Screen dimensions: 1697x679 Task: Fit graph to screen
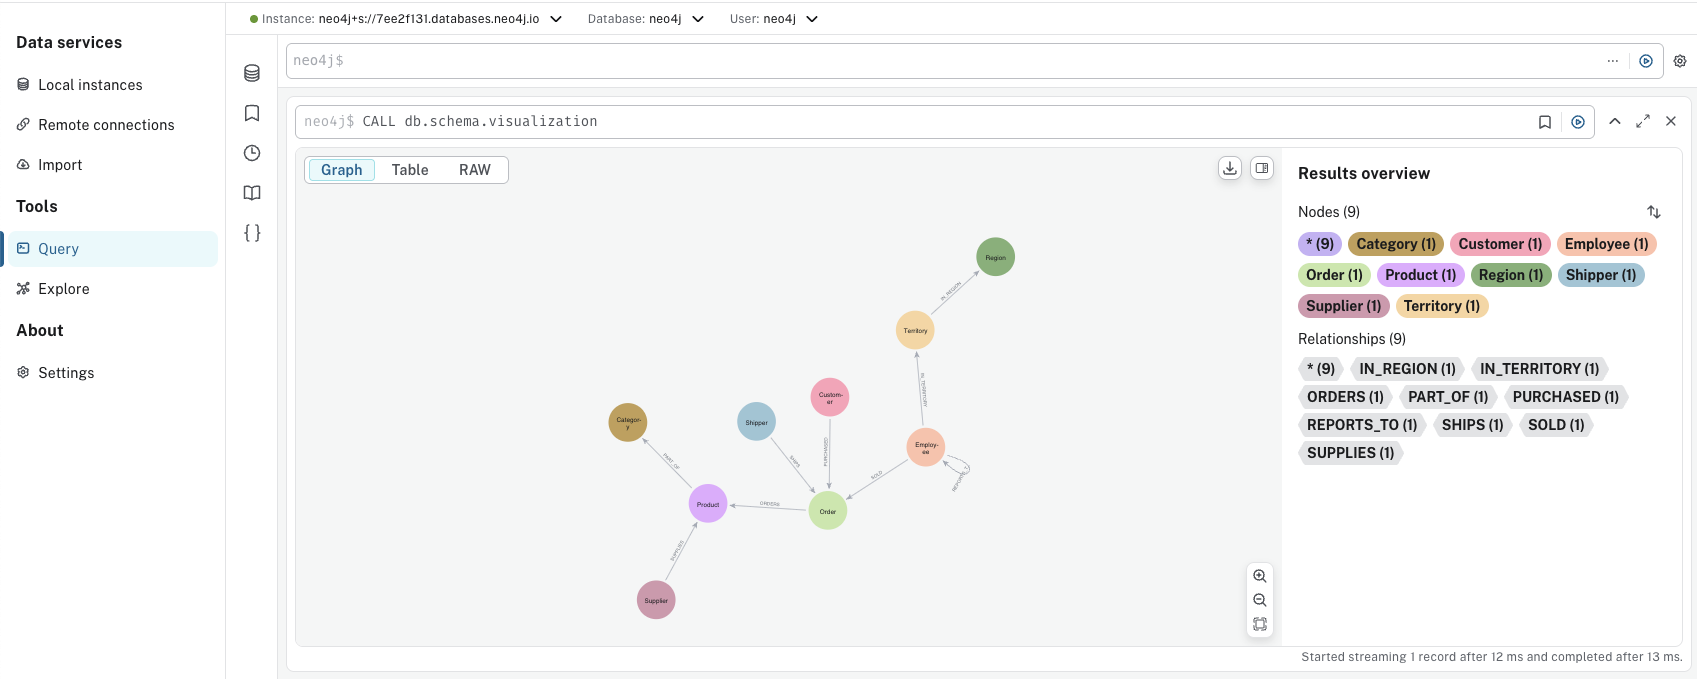point(1260,624)
